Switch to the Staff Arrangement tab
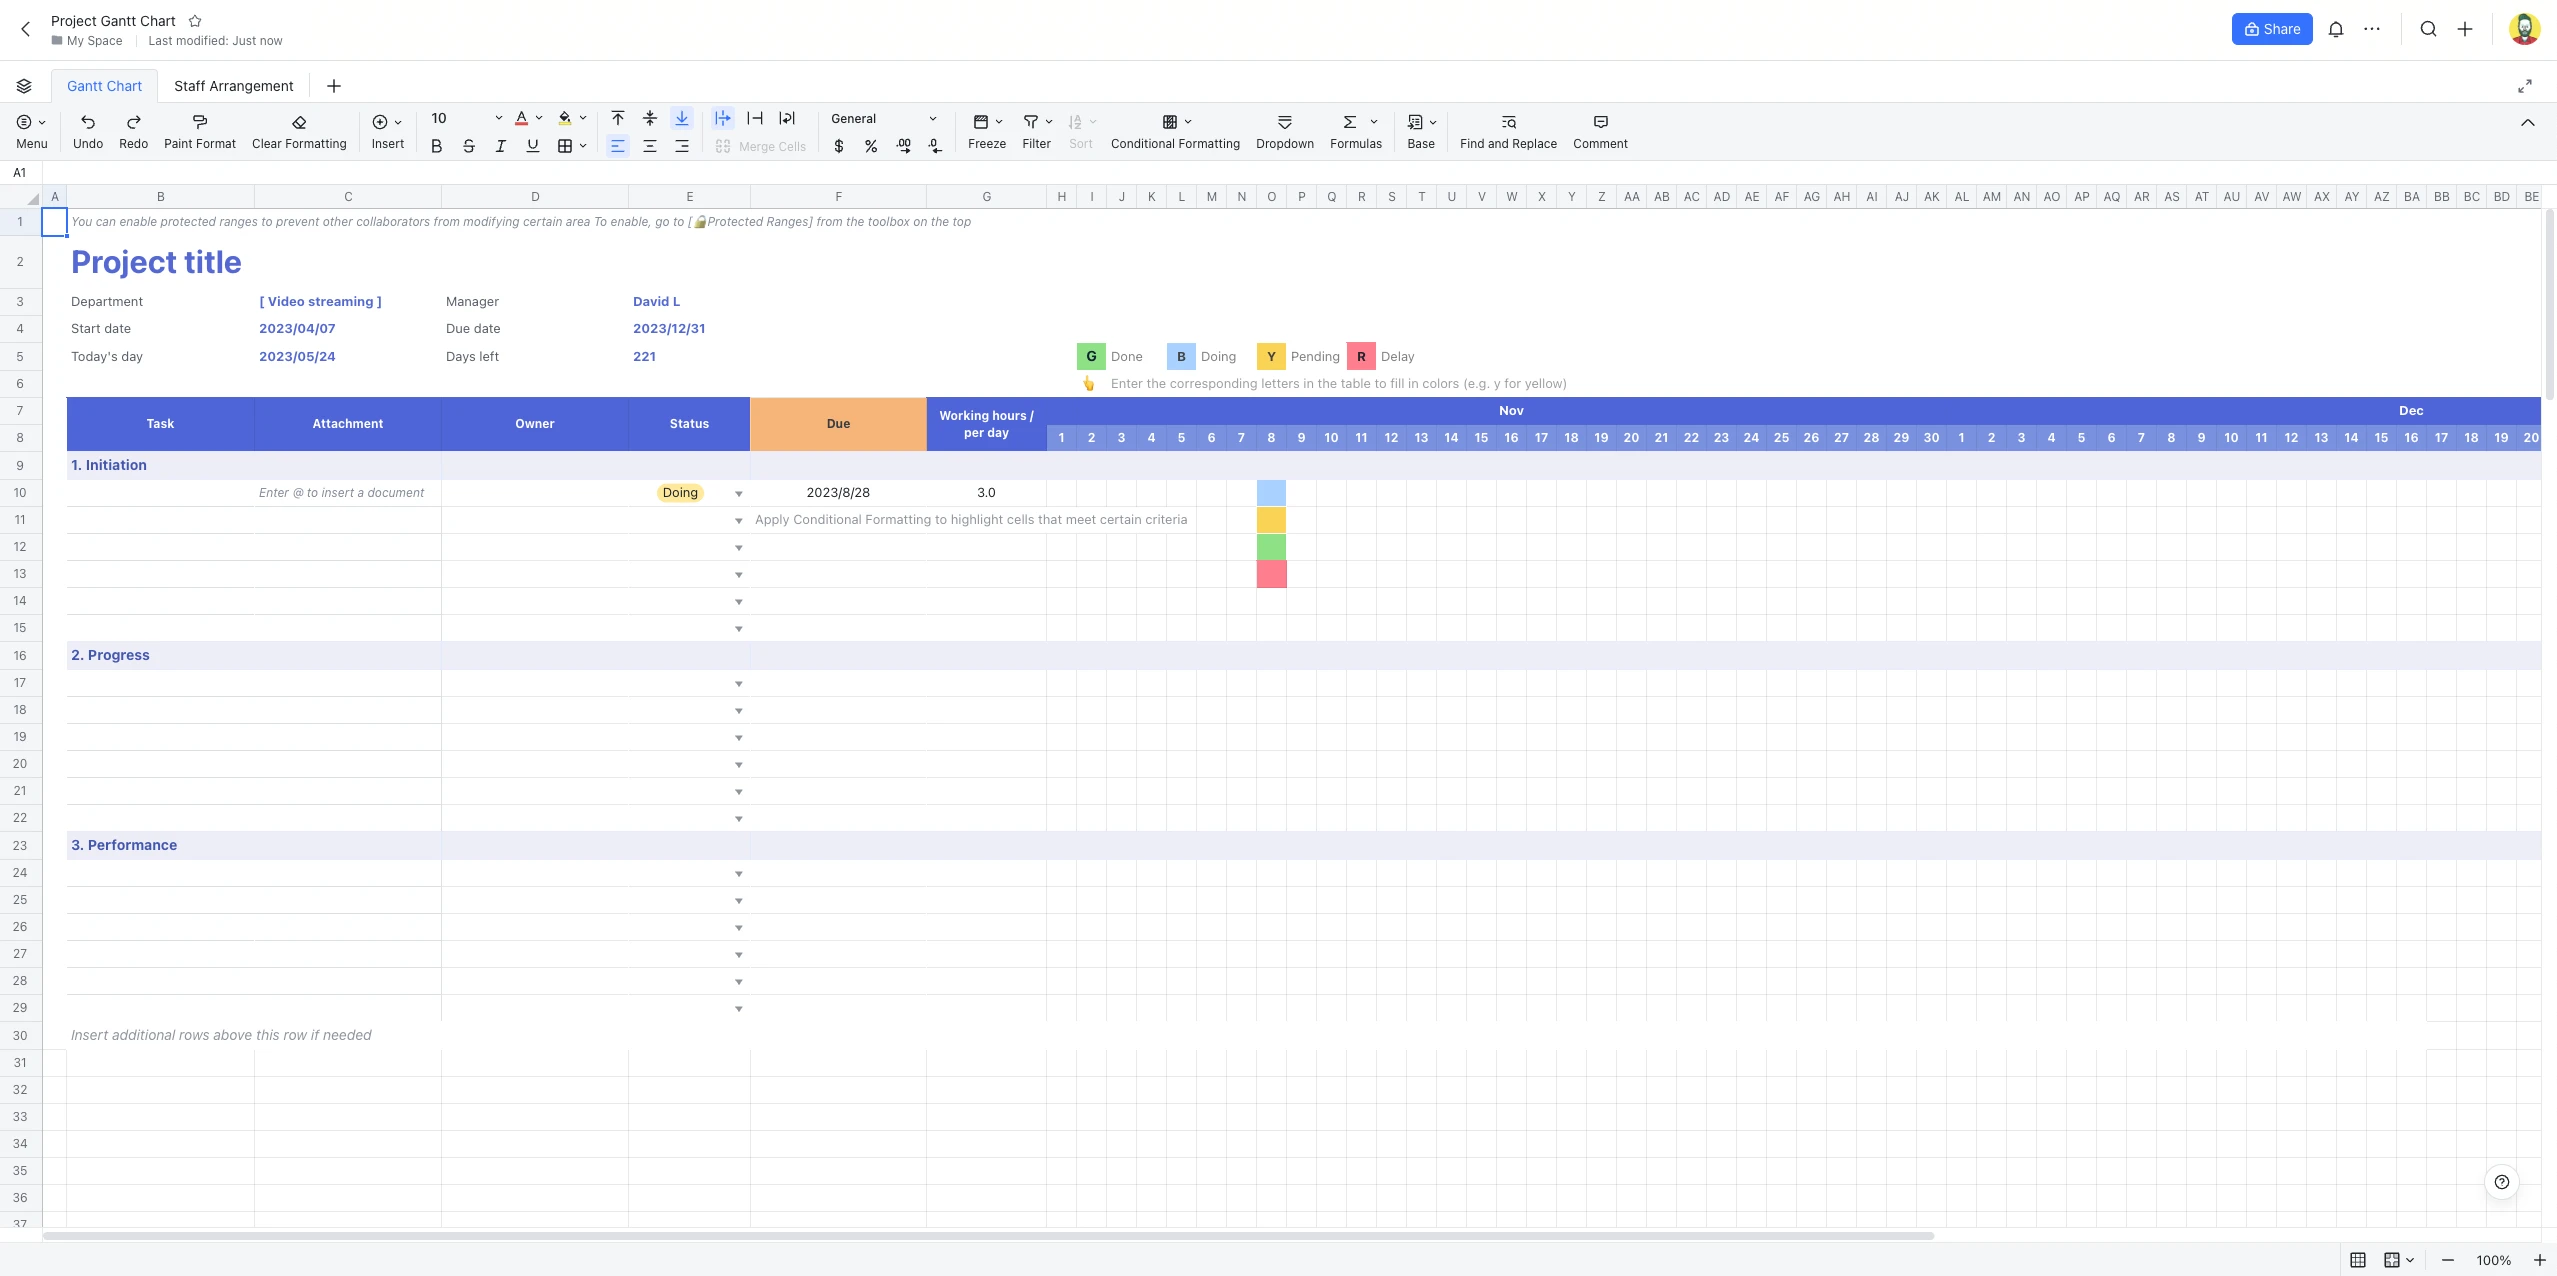The image size is (2557, 1276). click(233, 85)
